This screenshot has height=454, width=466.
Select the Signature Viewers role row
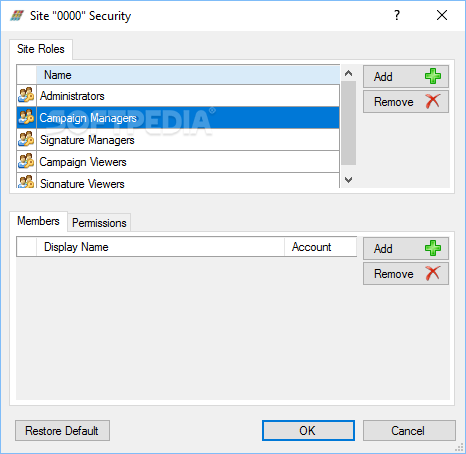click(178, 181)
